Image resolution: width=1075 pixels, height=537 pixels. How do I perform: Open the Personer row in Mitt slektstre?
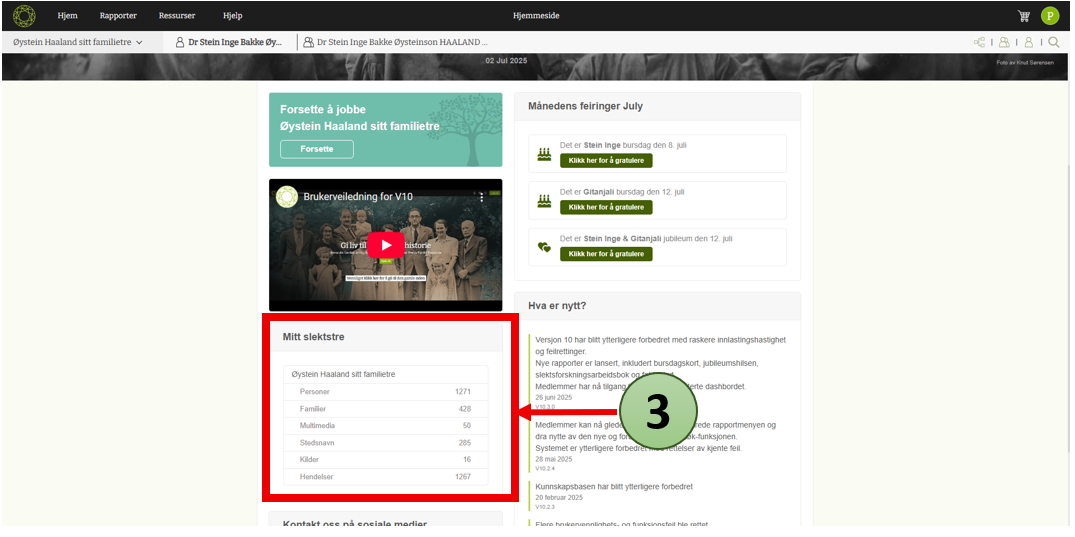tap(385, 392)
